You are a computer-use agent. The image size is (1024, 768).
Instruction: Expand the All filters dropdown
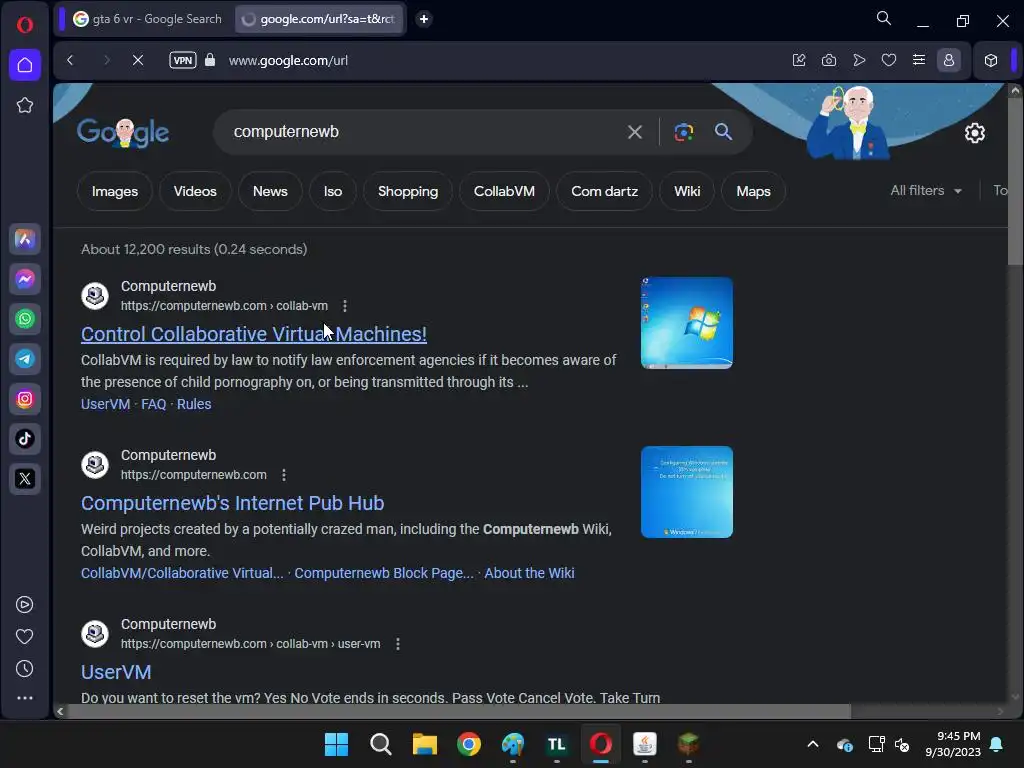click(926, 191)
